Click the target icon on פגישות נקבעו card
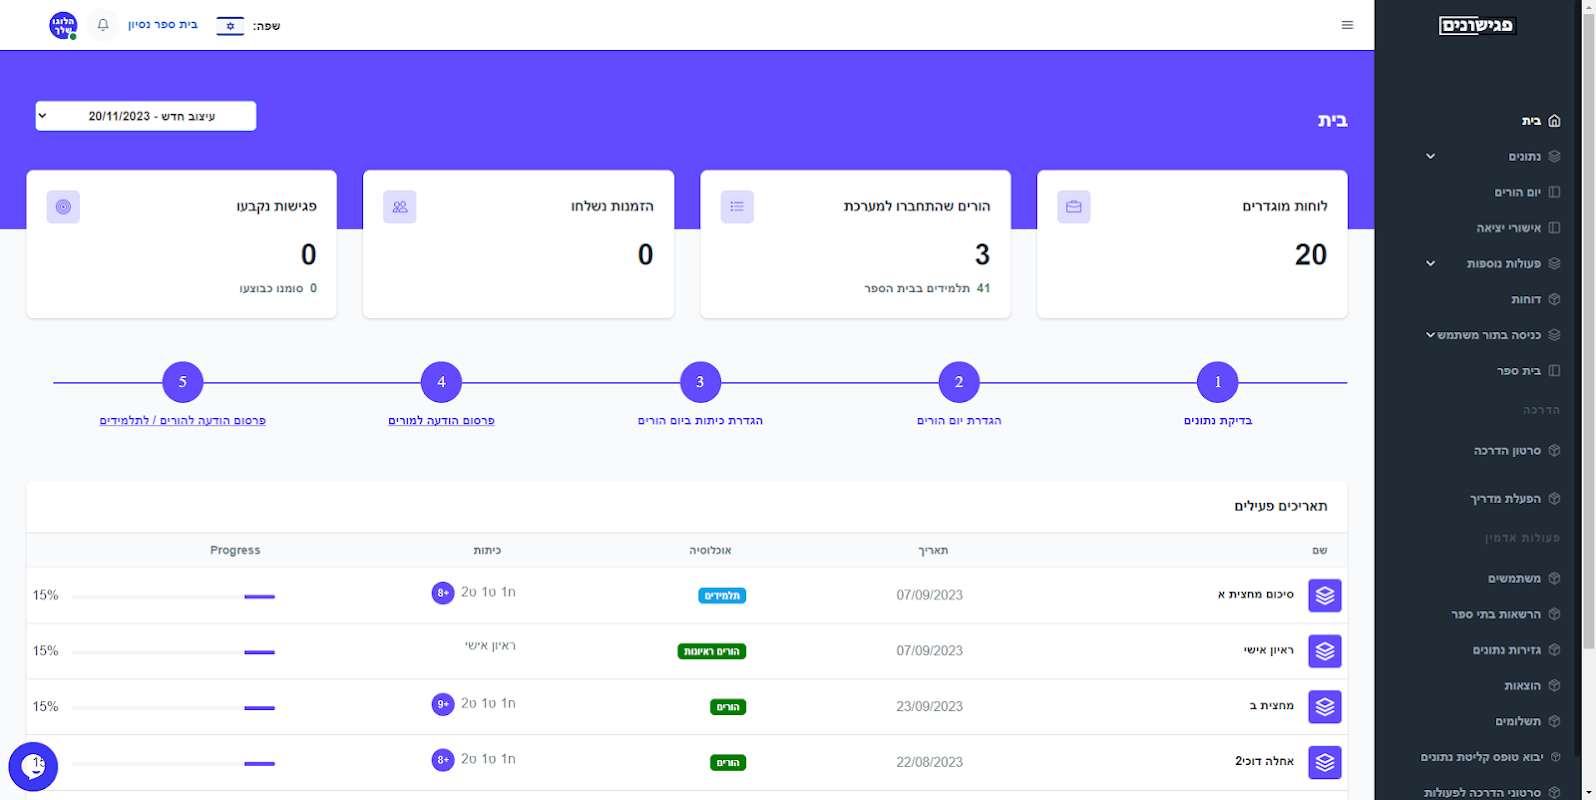This screenshot has width=1596, height=800. [x=63, y=207]
